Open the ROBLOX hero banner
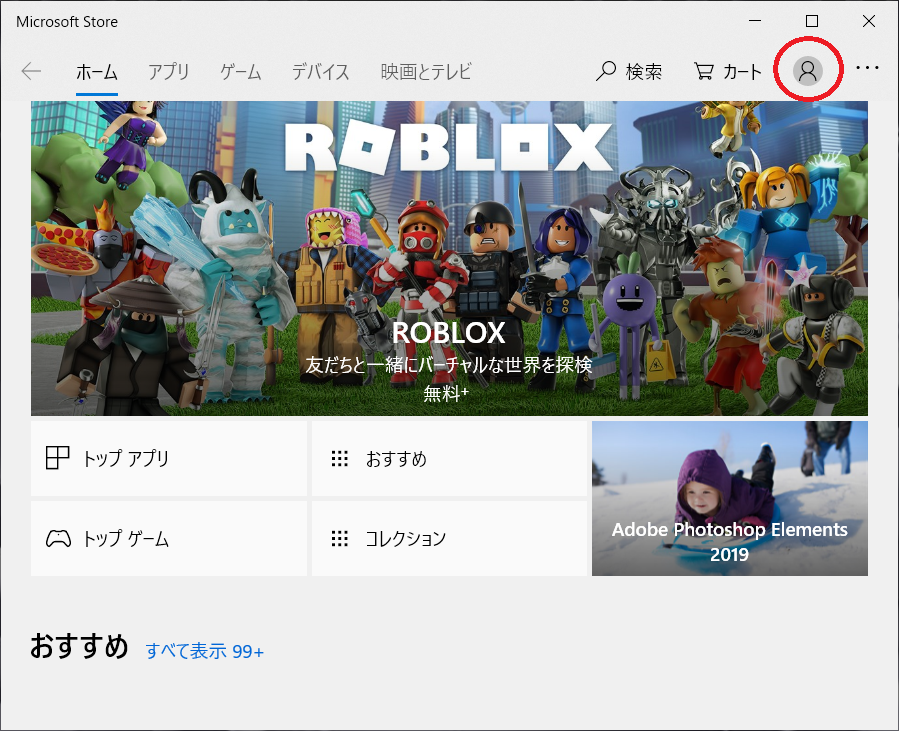The image size is (899, 731). [450, 259]
